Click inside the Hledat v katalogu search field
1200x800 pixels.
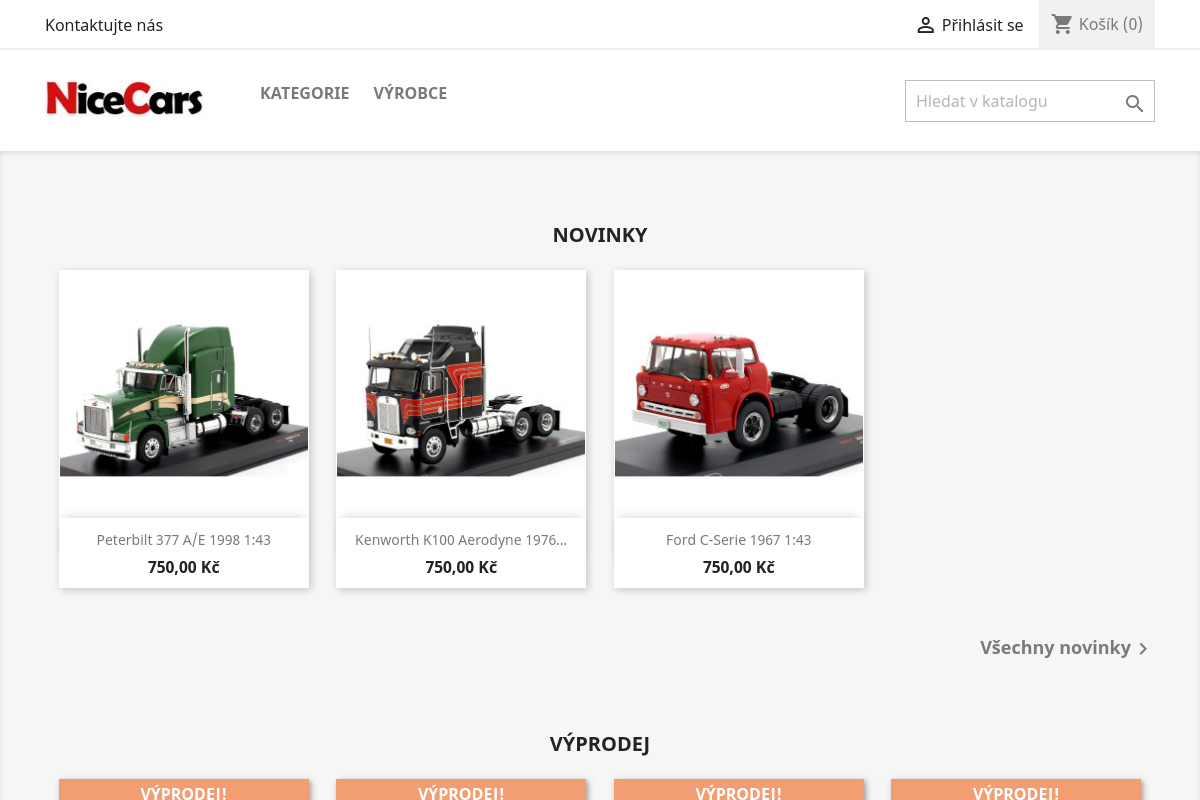(1010, 101)
